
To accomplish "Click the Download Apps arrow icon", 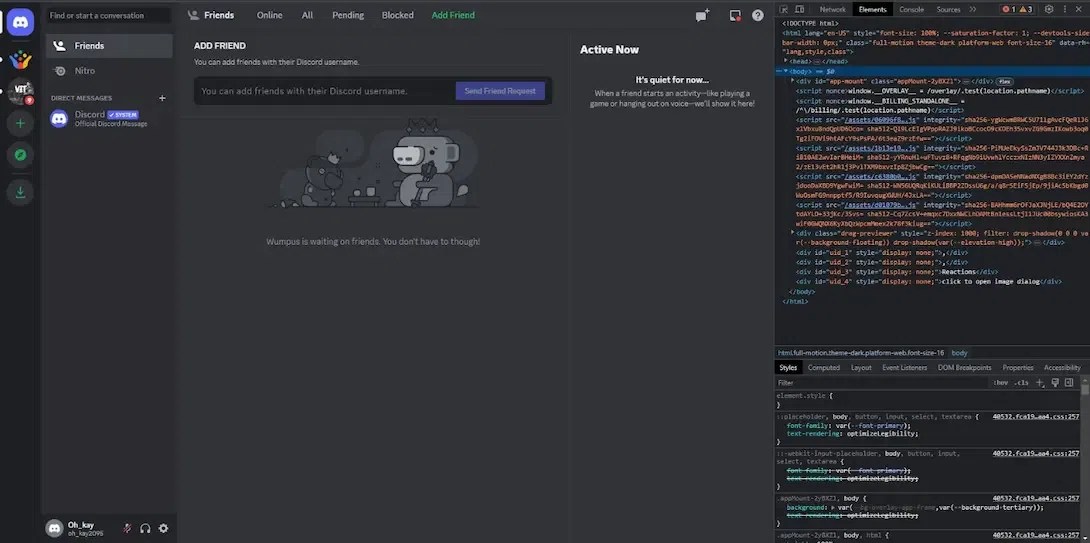I will pyautogui.click(x=20, y=192).
